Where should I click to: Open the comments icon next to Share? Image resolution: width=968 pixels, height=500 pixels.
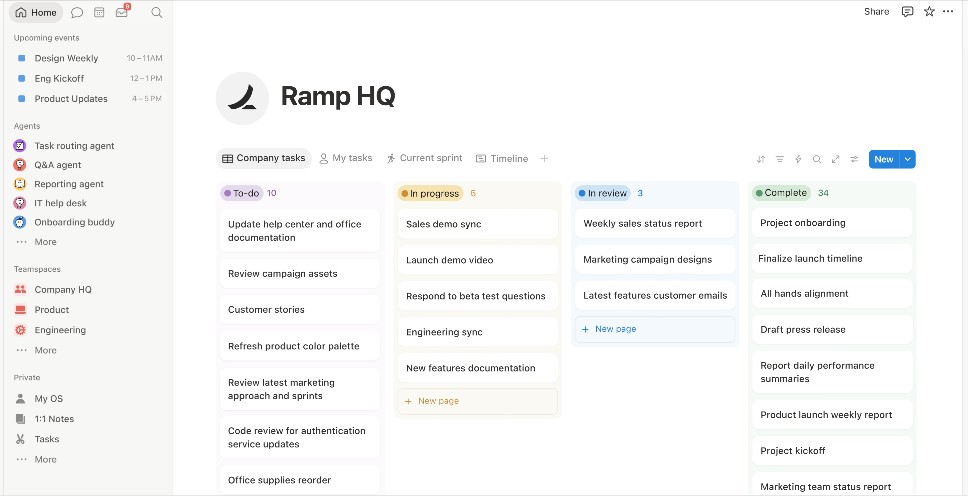pos(908,12)
